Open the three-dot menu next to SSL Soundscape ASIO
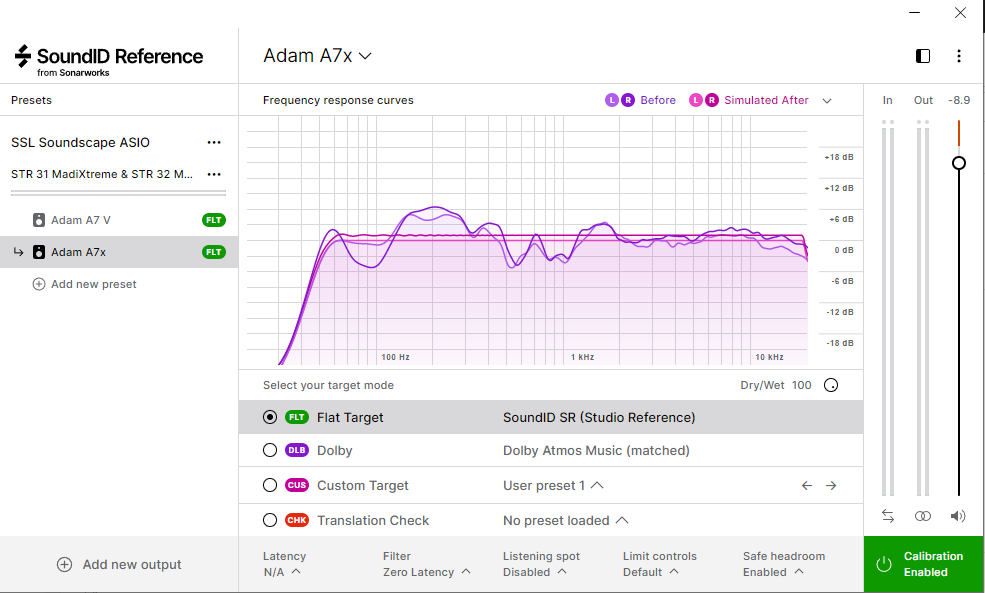 [x=214, y=142]
